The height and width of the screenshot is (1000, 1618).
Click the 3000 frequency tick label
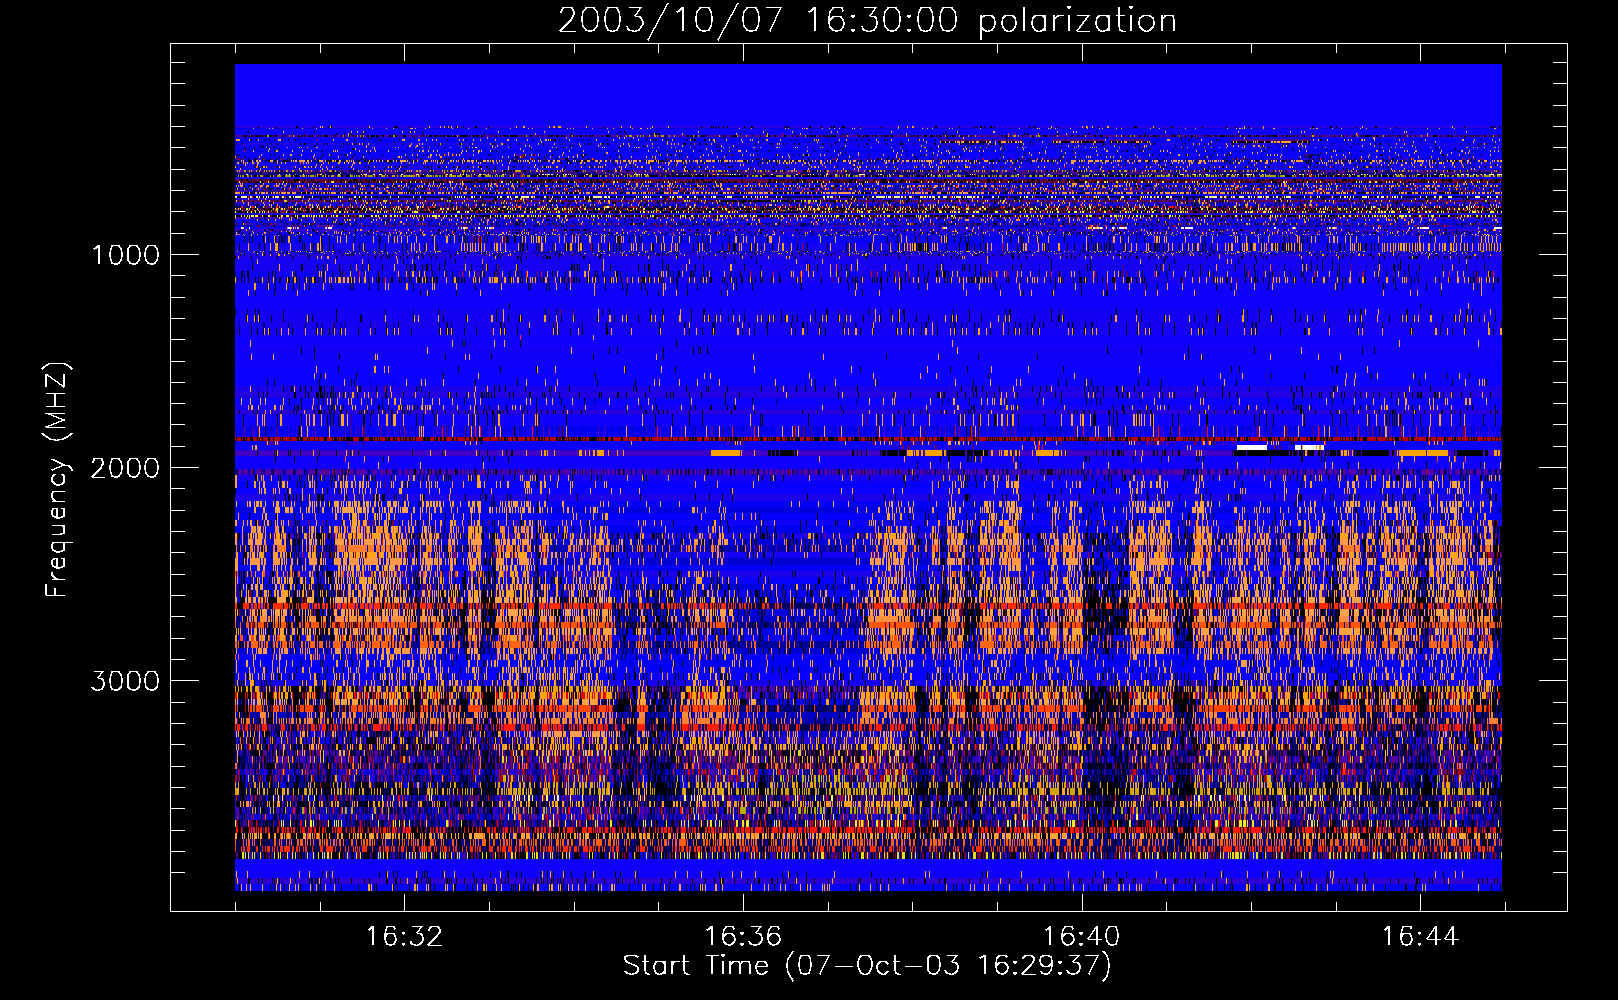pos(125,681)
